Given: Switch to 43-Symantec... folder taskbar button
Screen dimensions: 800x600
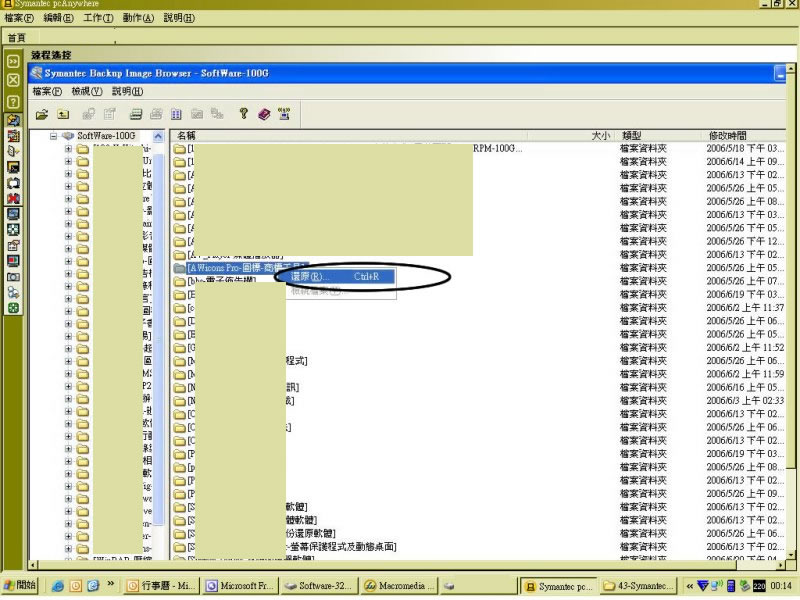Looking at the screenshot, I should point(639,586).
